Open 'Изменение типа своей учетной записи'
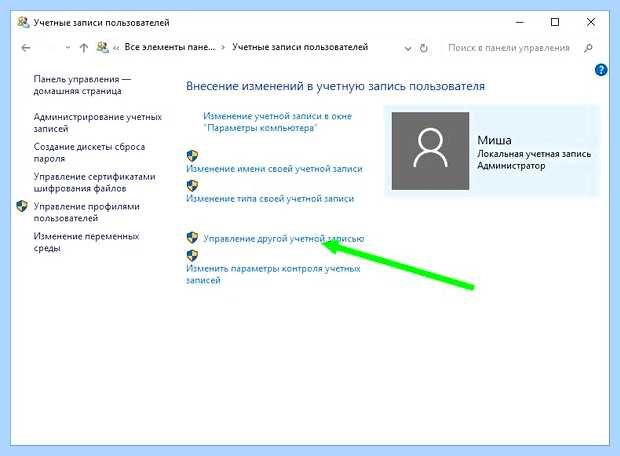620x456 pixels. coord(270,199)
